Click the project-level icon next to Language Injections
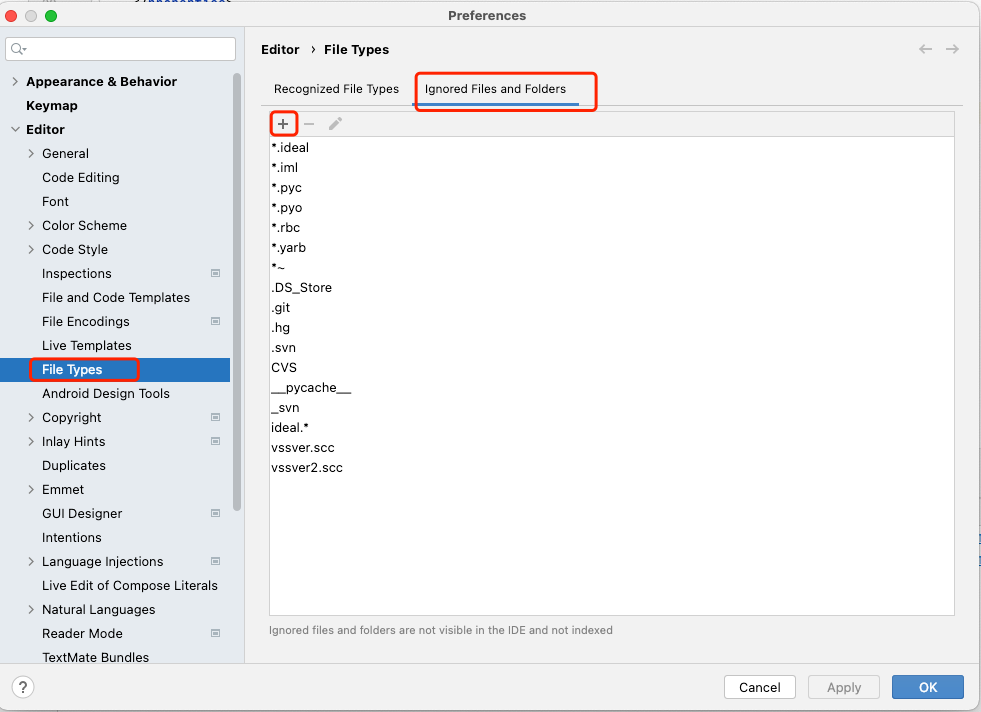This screenshot has width=981, height=712. [215, 562]
